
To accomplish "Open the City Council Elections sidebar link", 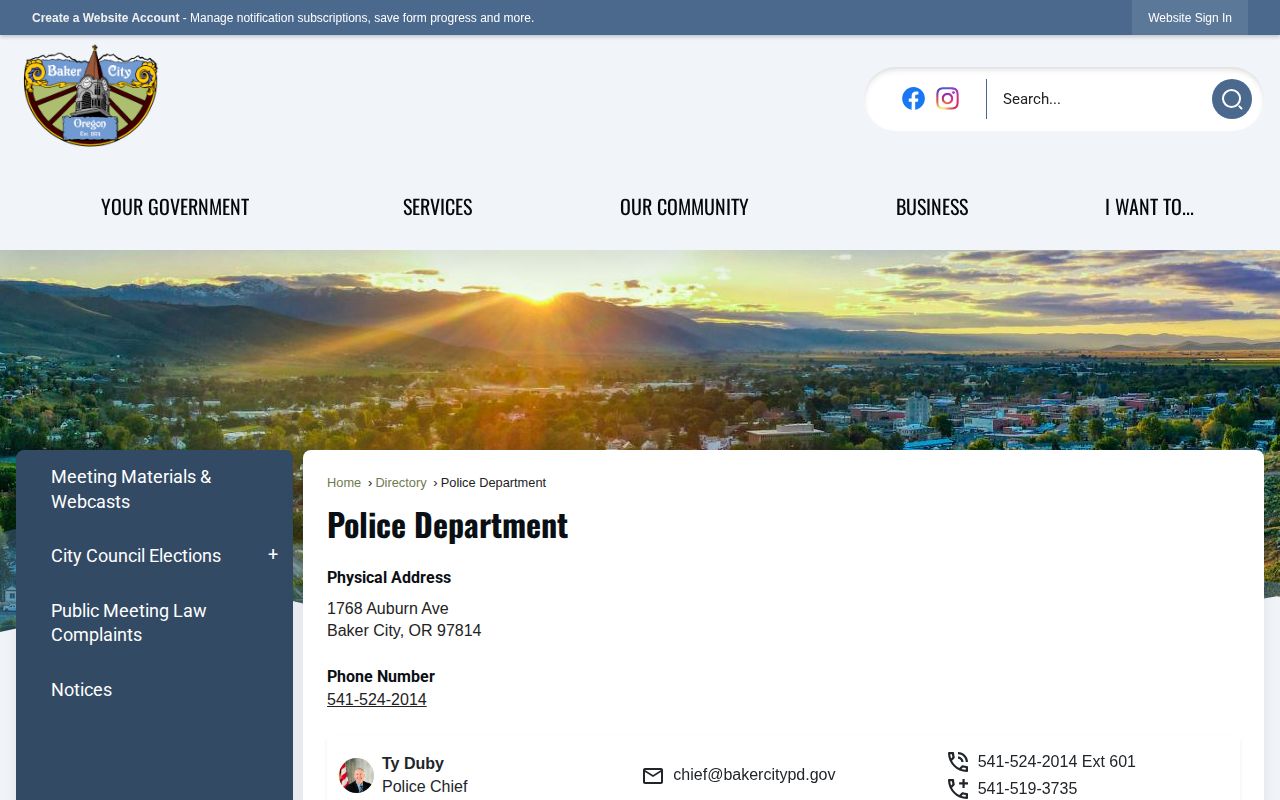I will (136, 556).
